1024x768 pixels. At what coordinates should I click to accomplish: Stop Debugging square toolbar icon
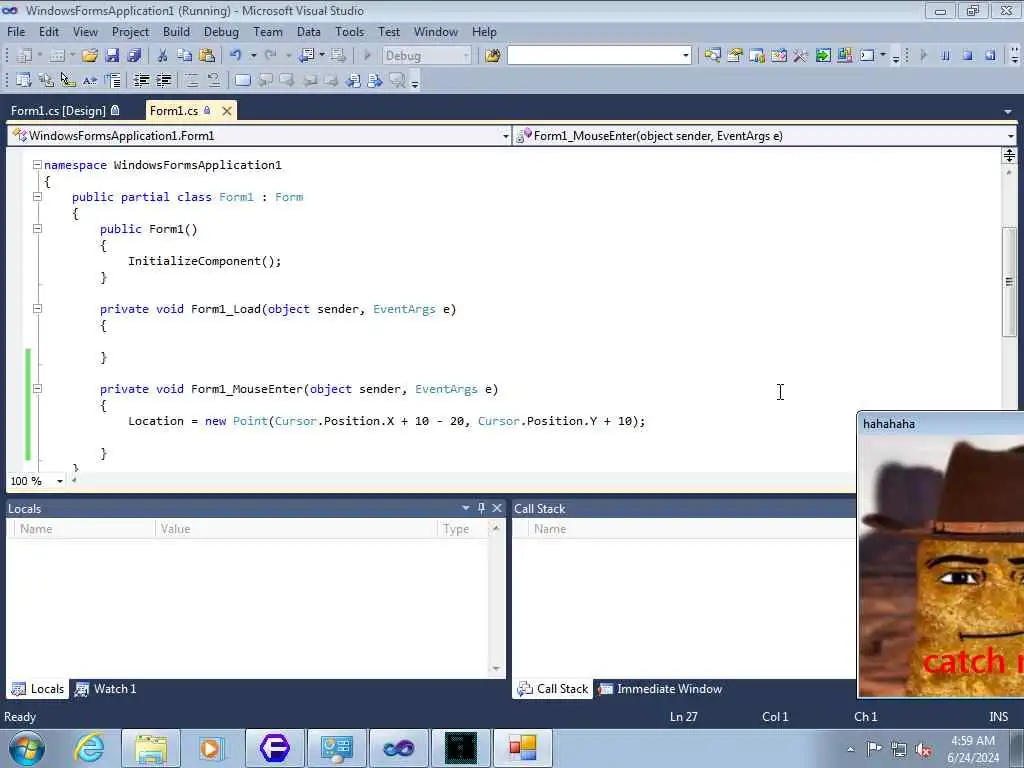point(968,56)
